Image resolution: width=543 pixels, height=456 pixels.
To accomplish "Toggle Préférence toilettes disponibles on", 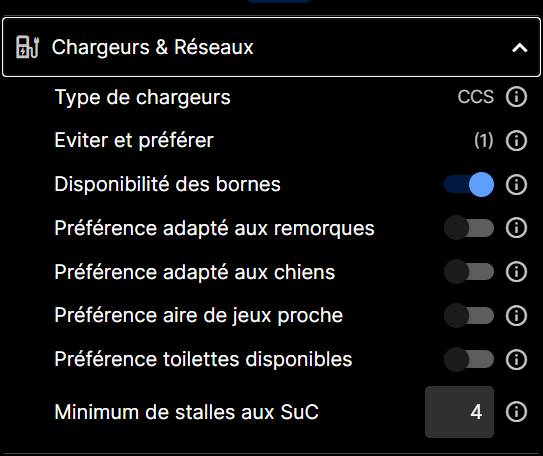I will 469,359.
